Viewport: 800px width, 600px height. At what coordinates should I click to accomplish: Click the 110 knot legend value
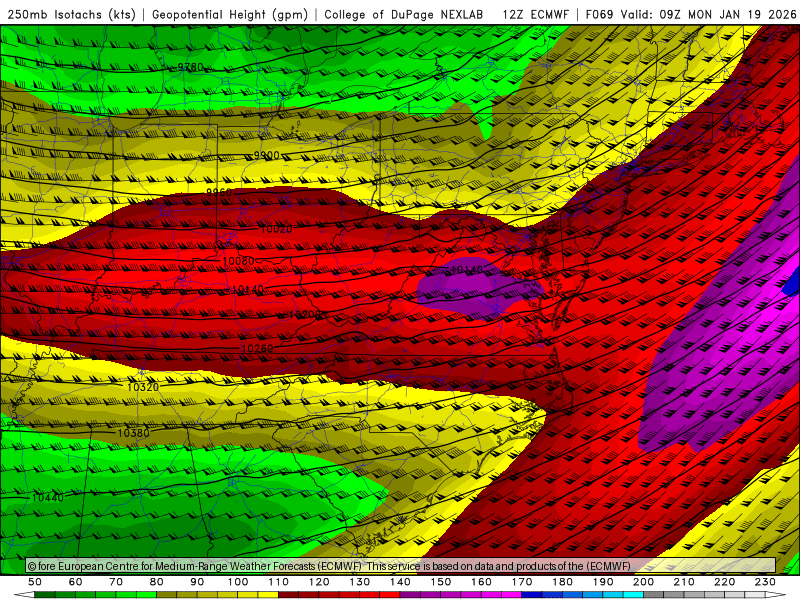coord(279,582)
